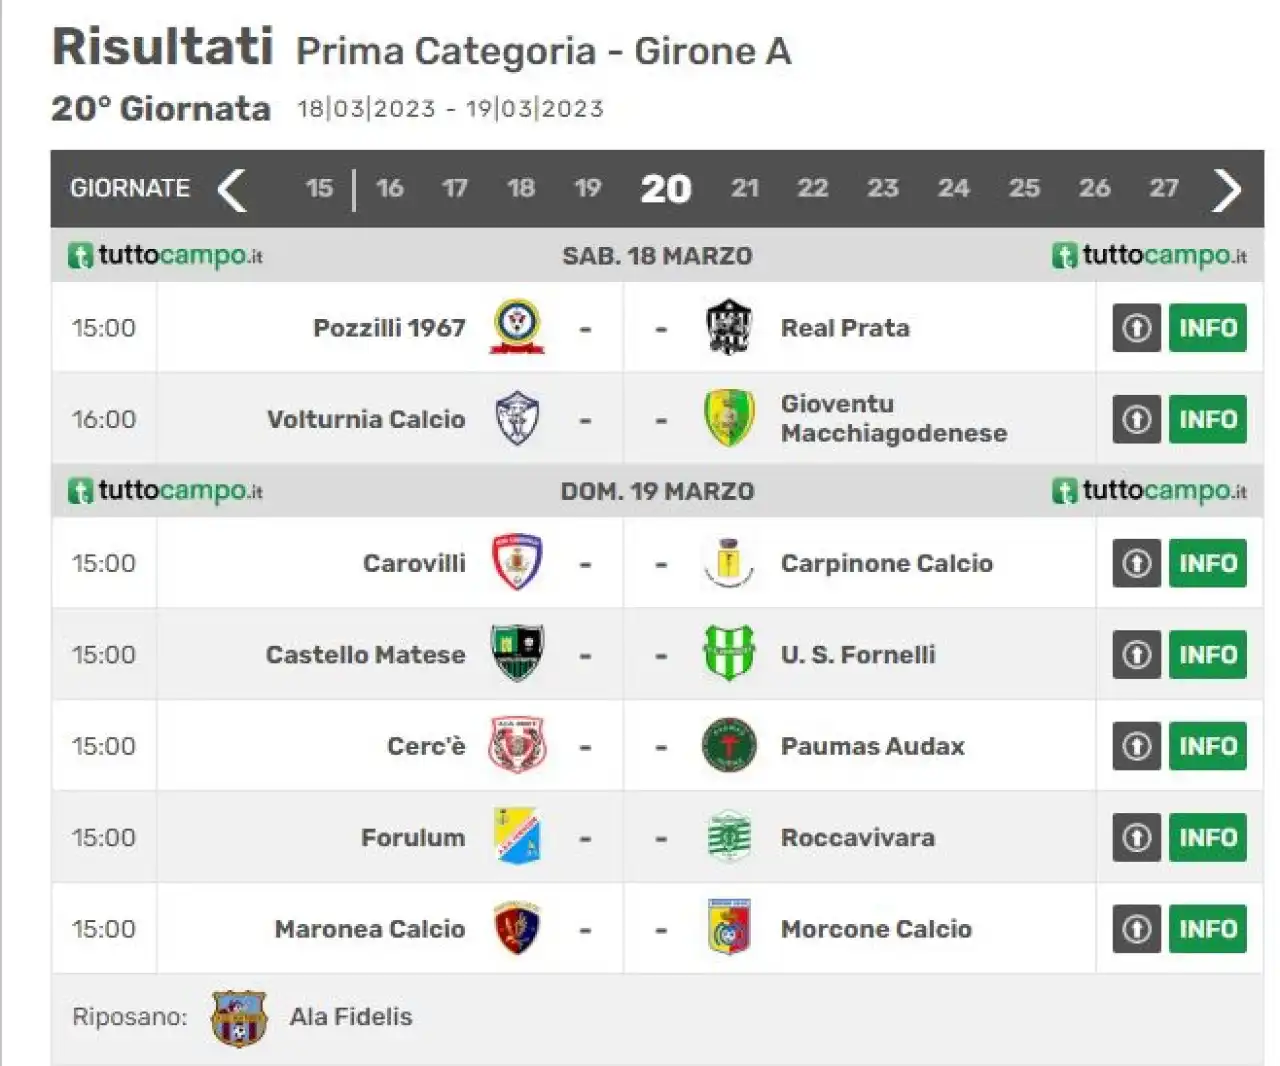Show next giornate with right chevron

(1226, 189)
